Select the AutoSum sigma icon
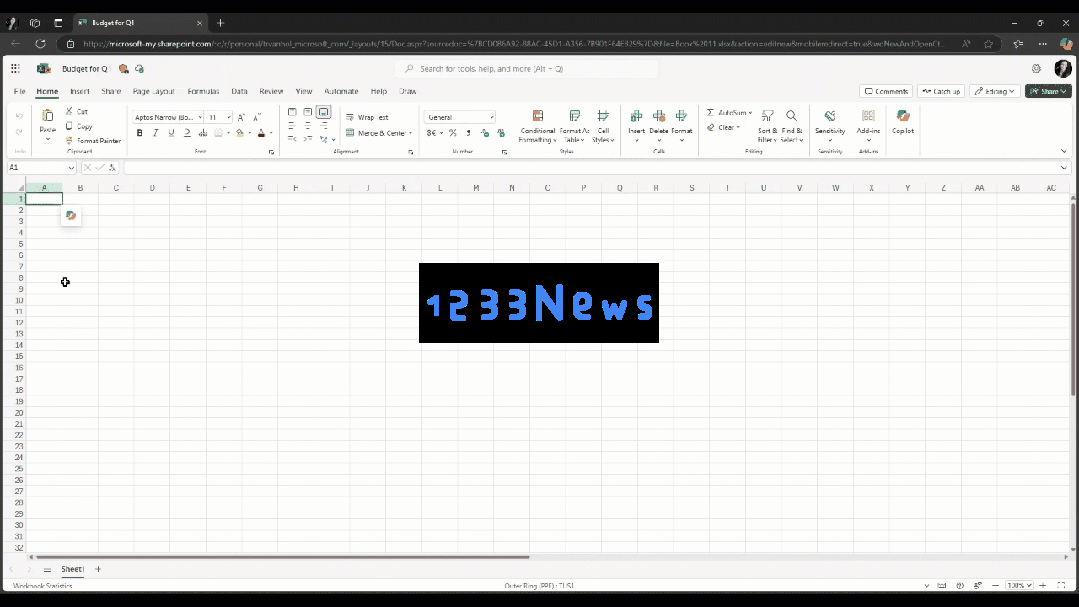Image resolution: width=1079 pixels, height=607 pixels. tap(710, 112)
